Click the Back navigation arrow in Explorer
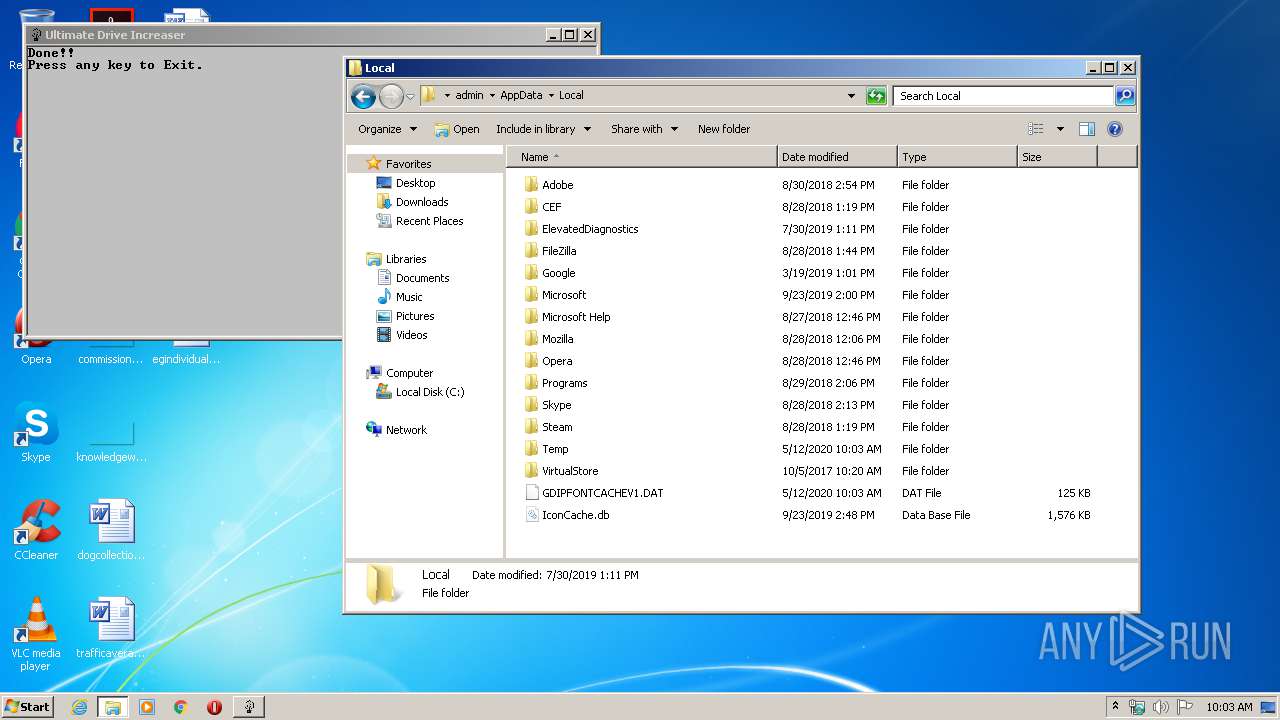Image resolution: width=1280 pixels, height=720 pixels. click(363, 96)
